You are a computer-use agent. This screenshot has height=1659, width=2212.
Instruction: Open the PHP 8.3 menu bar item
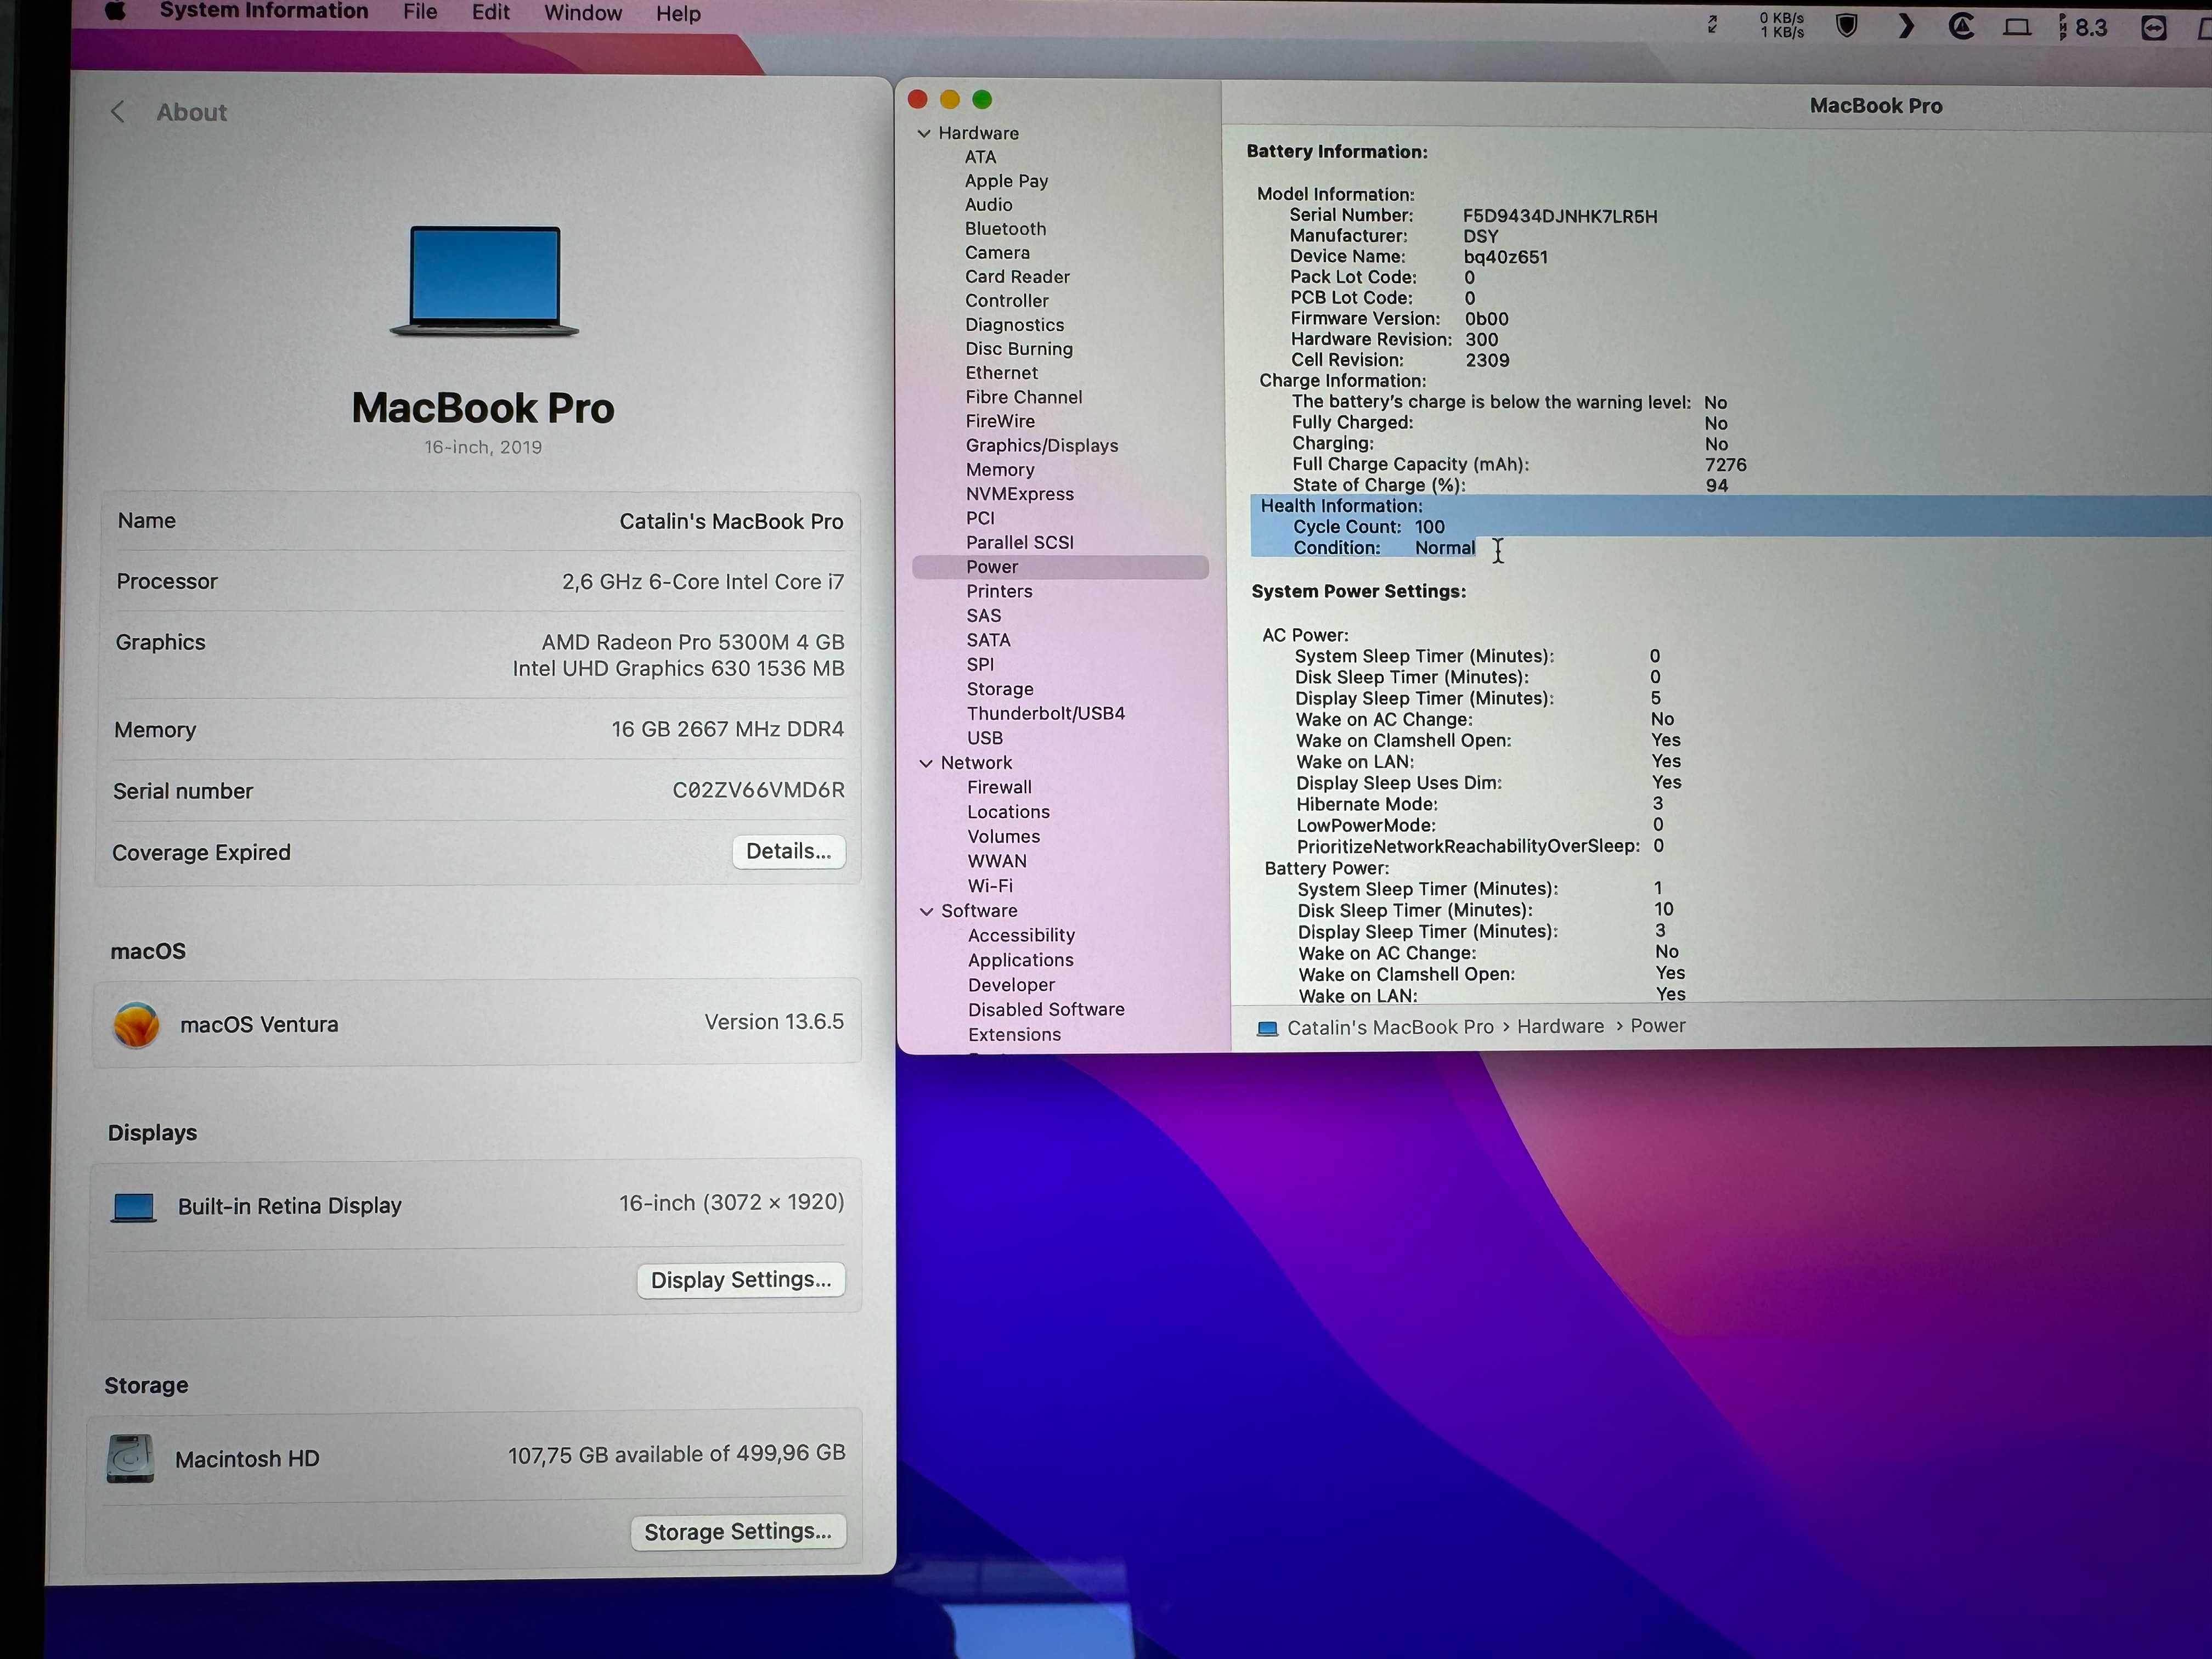tap(2084, 28)
